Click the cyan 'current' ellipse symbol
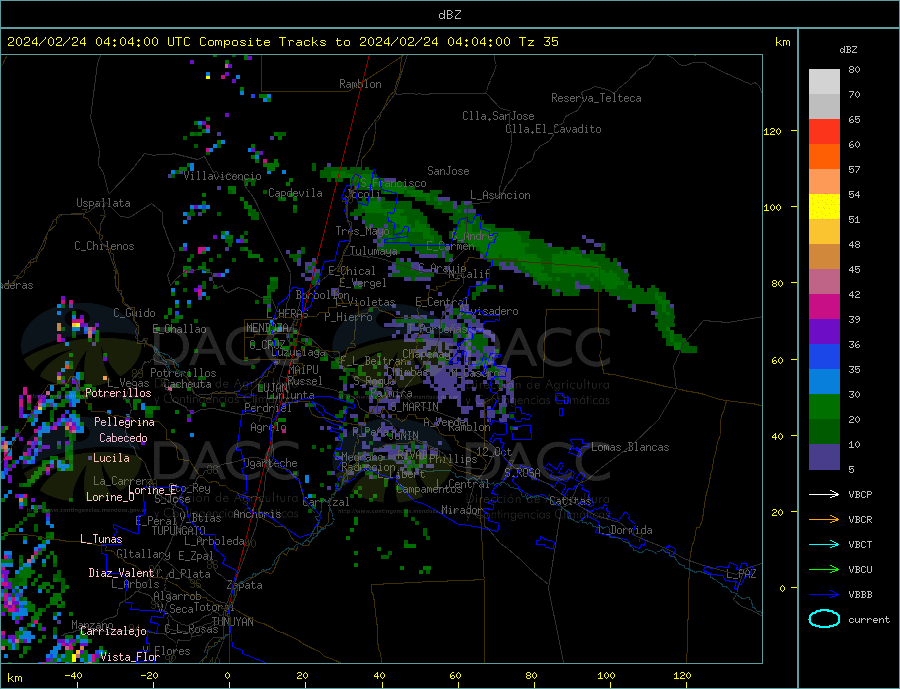900x689 pixels. [x=824, y=619]
